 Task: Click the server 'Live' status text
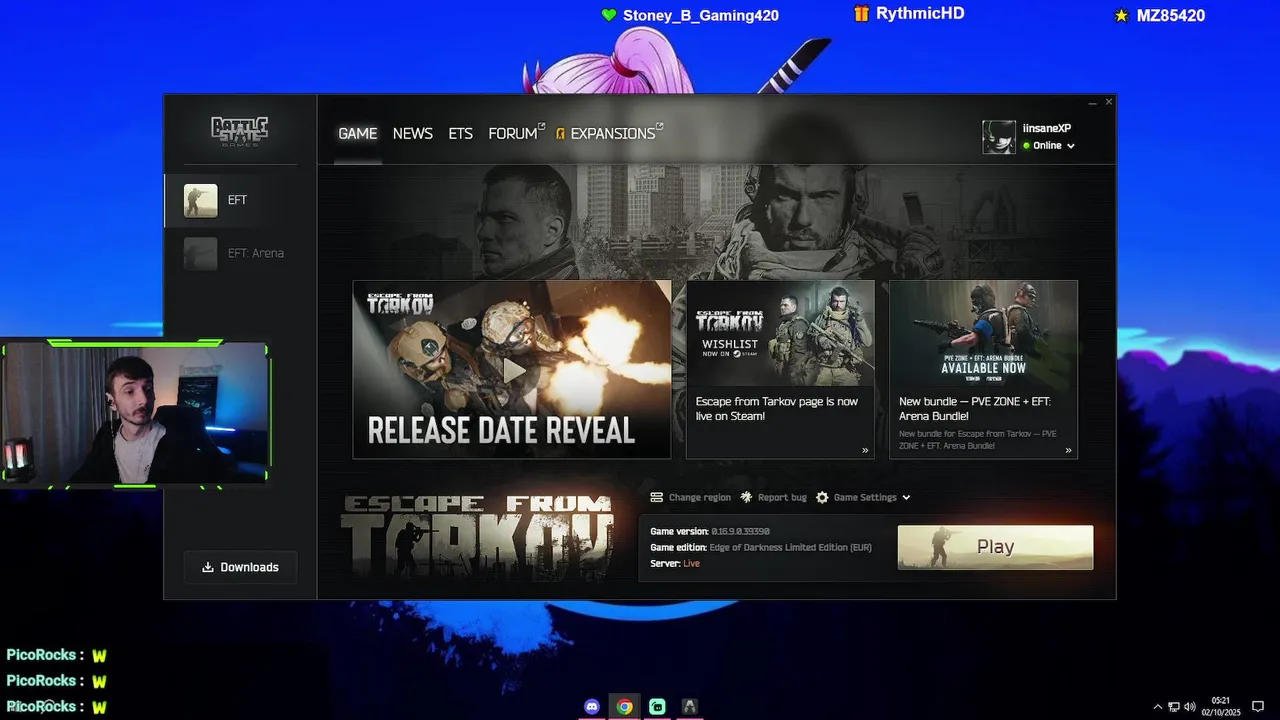pyautogui.click(x=691, y=563)
